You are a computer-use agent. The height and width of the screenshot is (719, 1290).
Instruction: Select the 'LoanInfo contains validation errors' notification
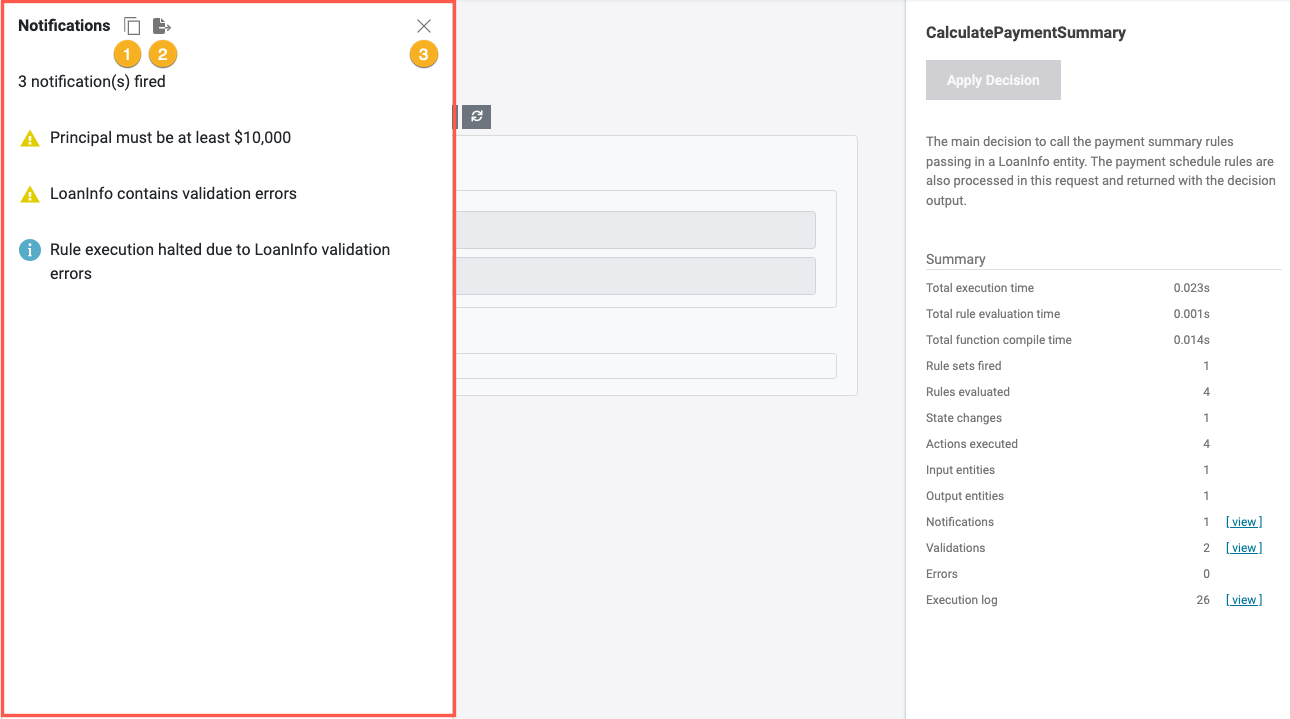(173, 194)
